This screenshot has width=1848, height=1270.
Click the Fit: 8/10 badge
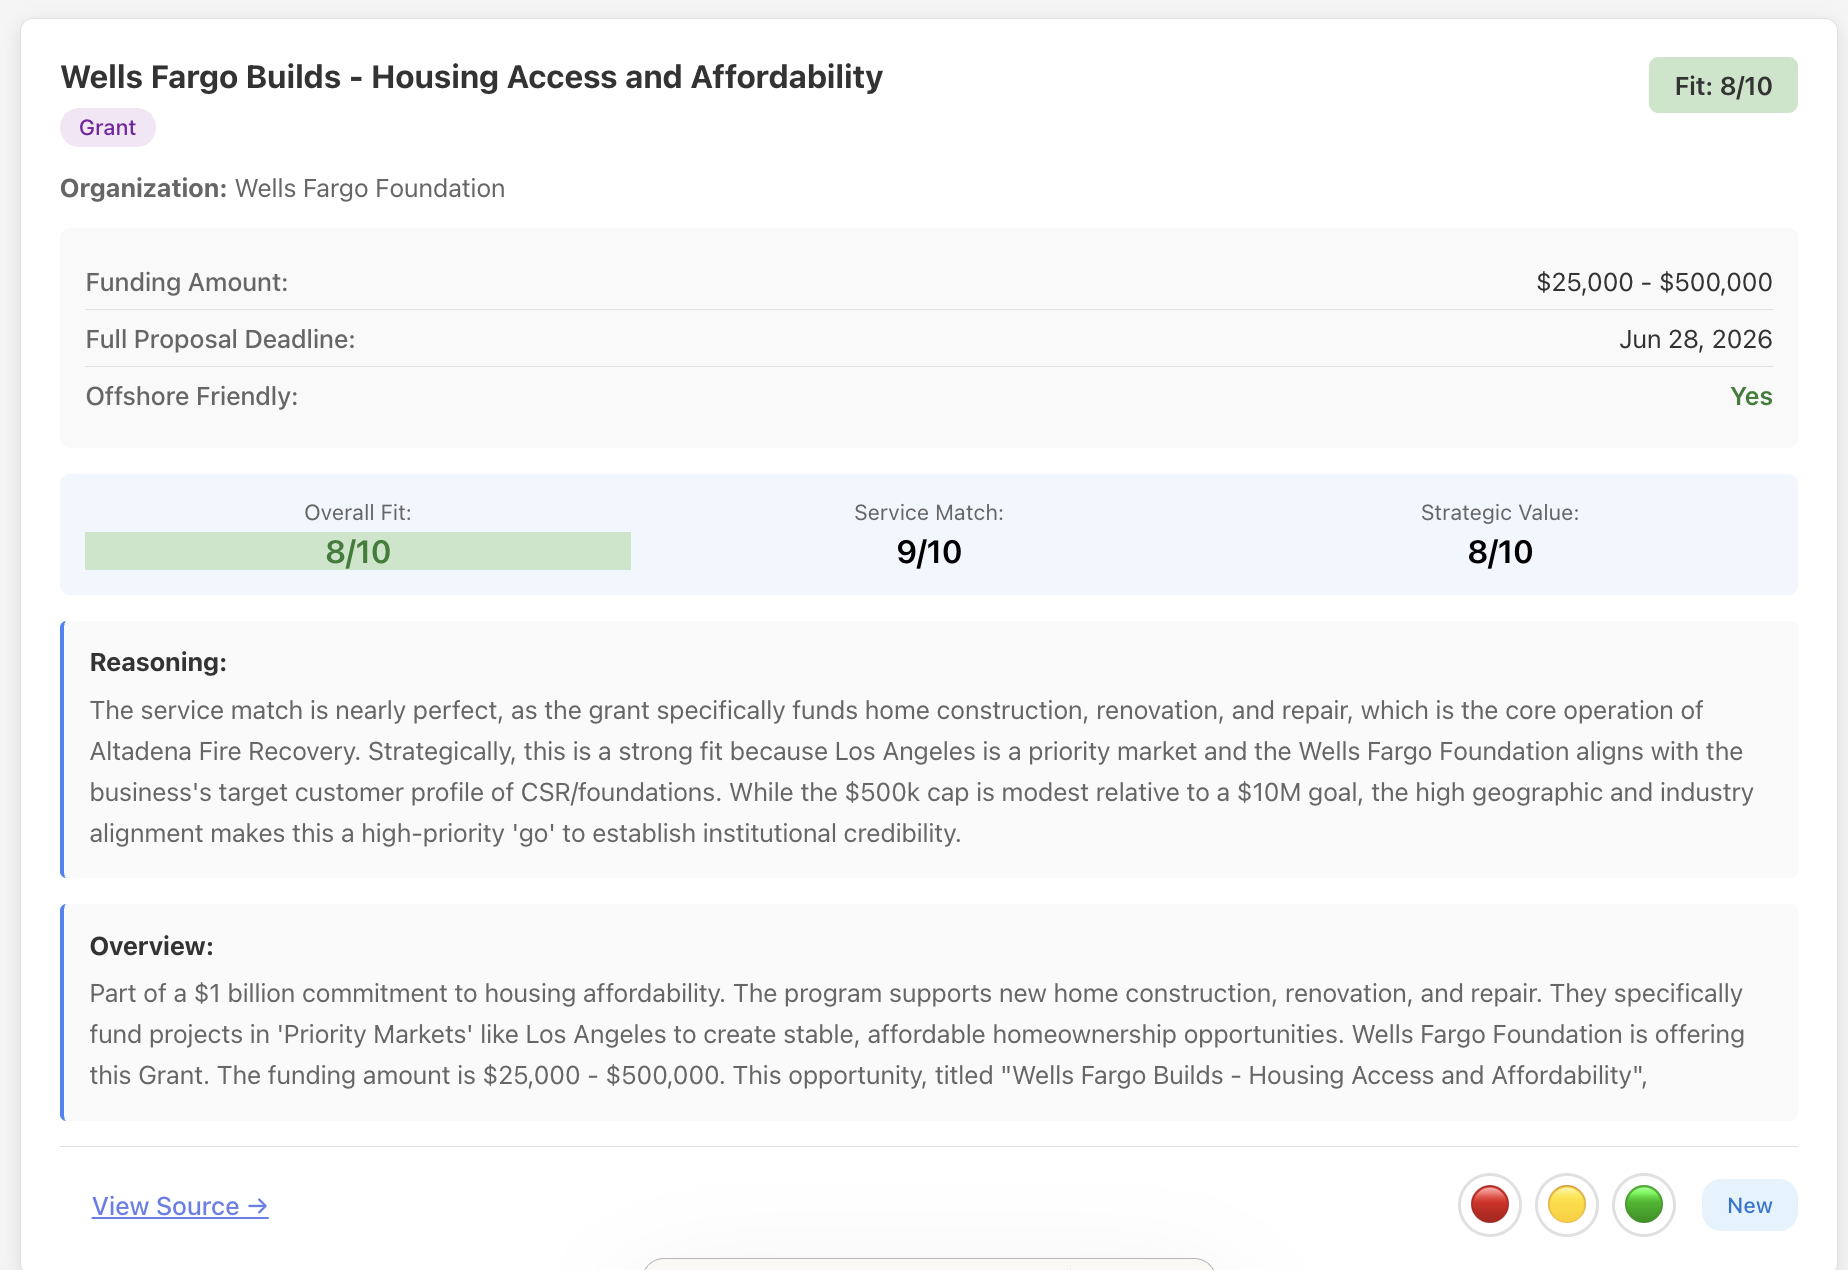(1722, 86)
